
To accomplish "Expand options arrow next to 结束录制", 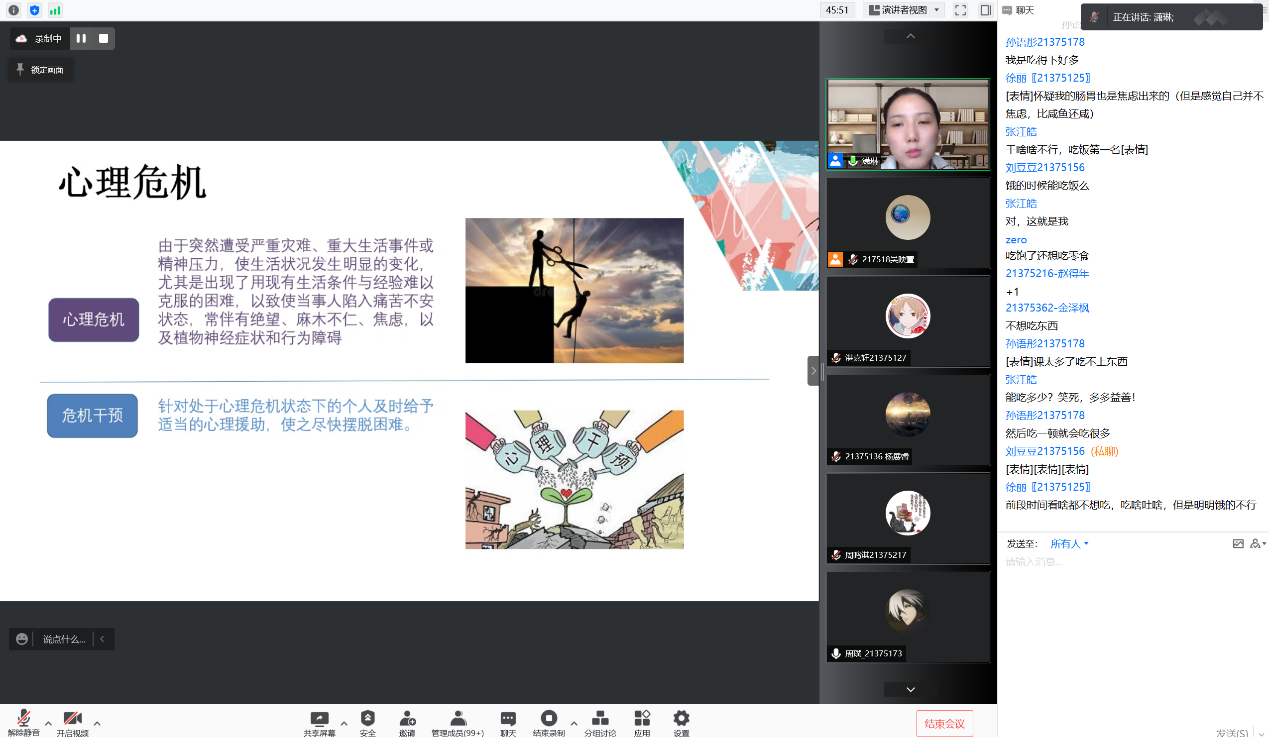I will pyautogui.click(x=573, y=722).
